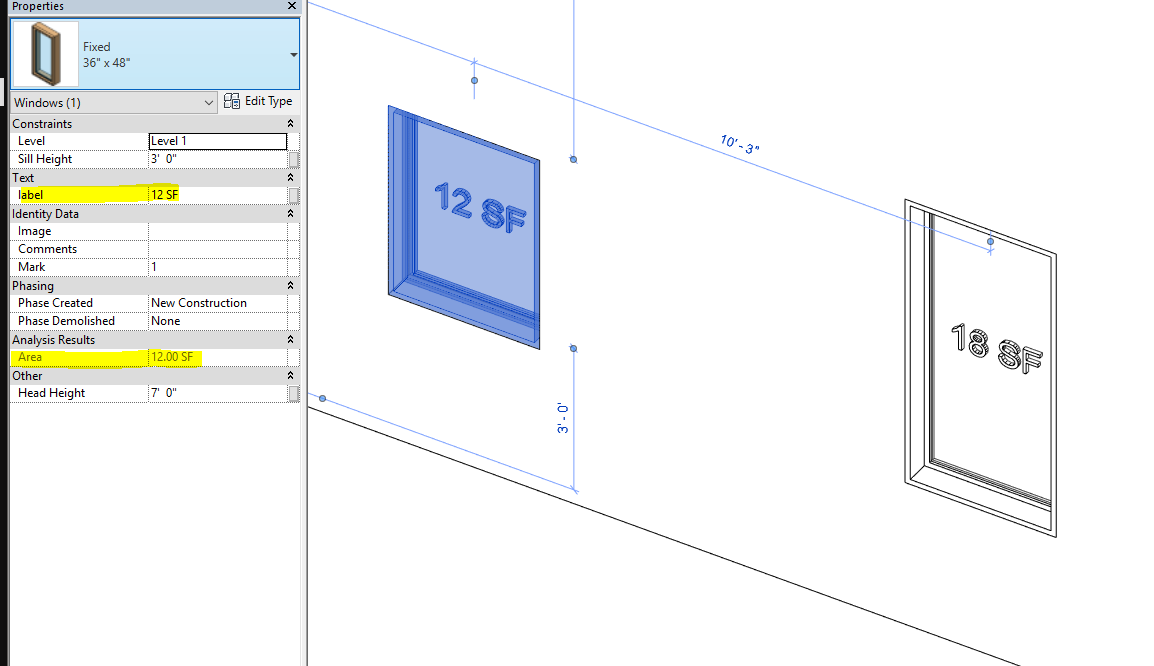Click the Comments value cell
Screen dimensions: 1154x666
pyautogui.click(x=218, y=249)
